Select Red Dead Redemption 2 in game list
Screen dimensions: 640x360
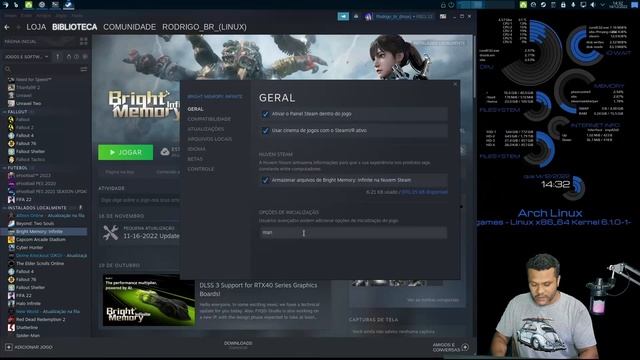pyautogui.click(x=40, y=320)
